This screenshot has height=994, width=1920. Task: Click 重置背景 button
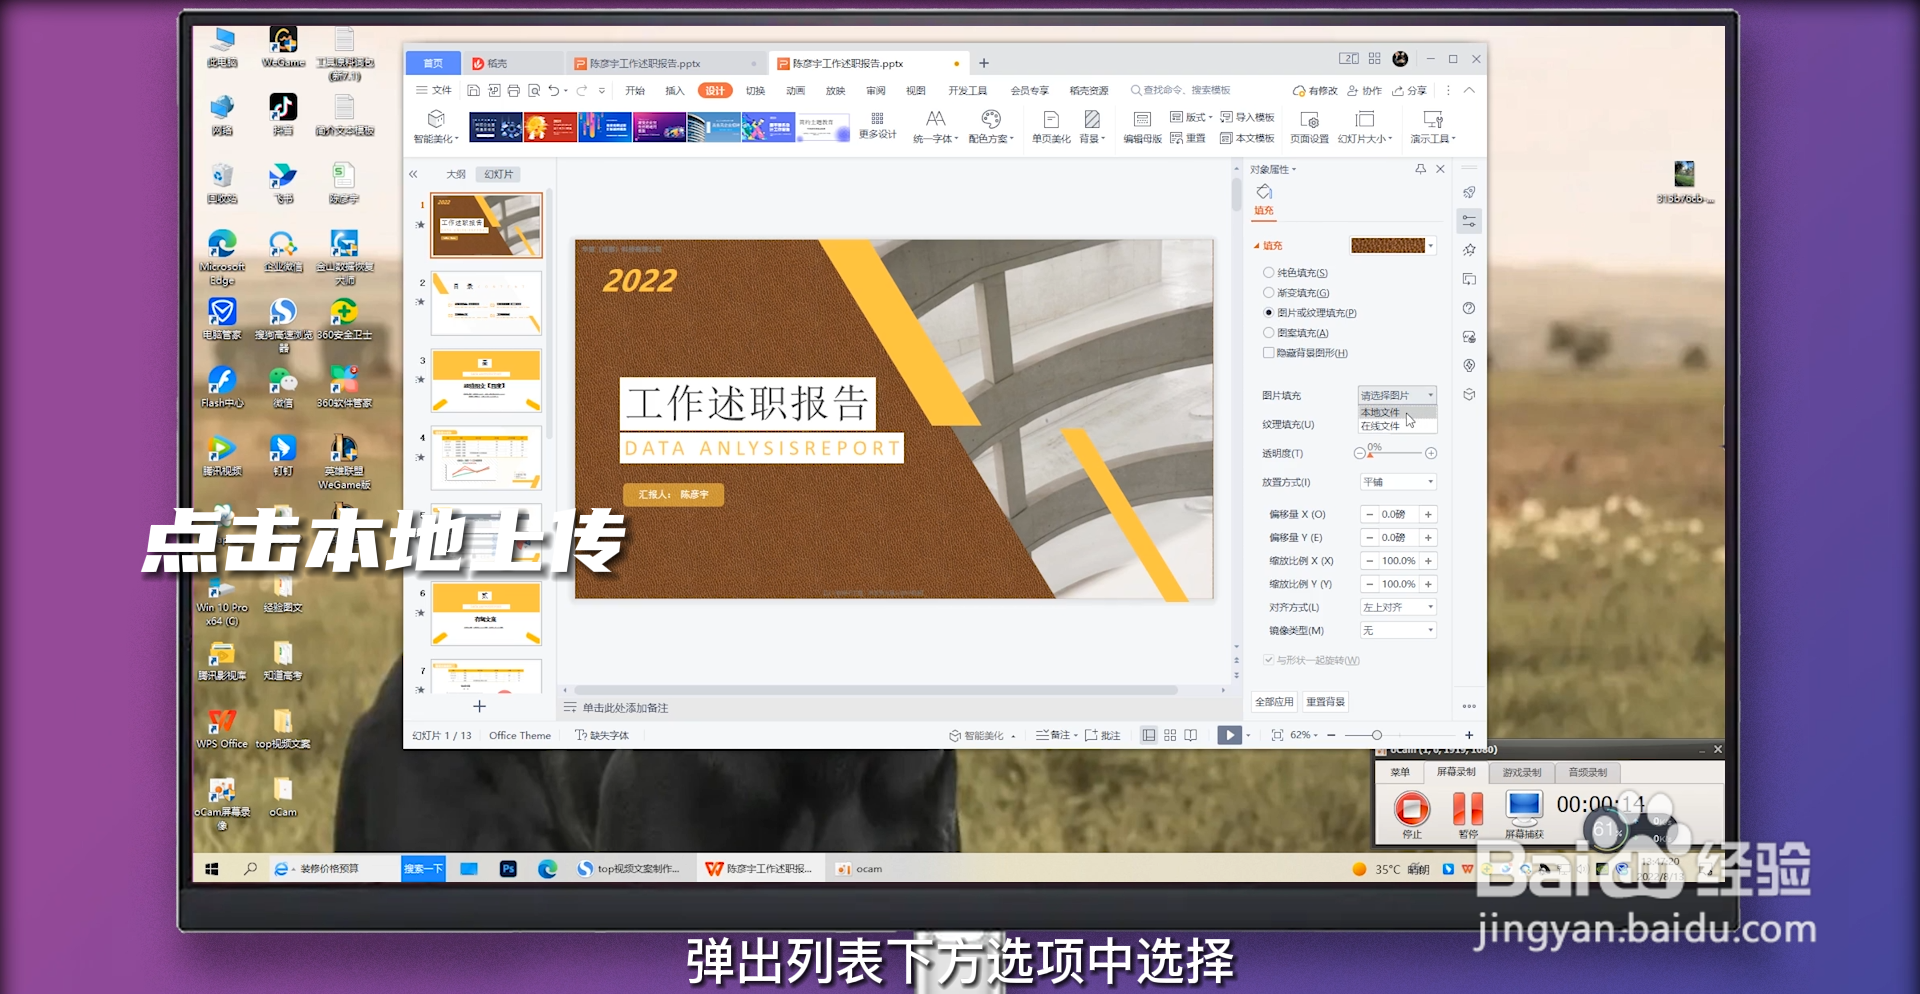click(x=1325, y=702)
